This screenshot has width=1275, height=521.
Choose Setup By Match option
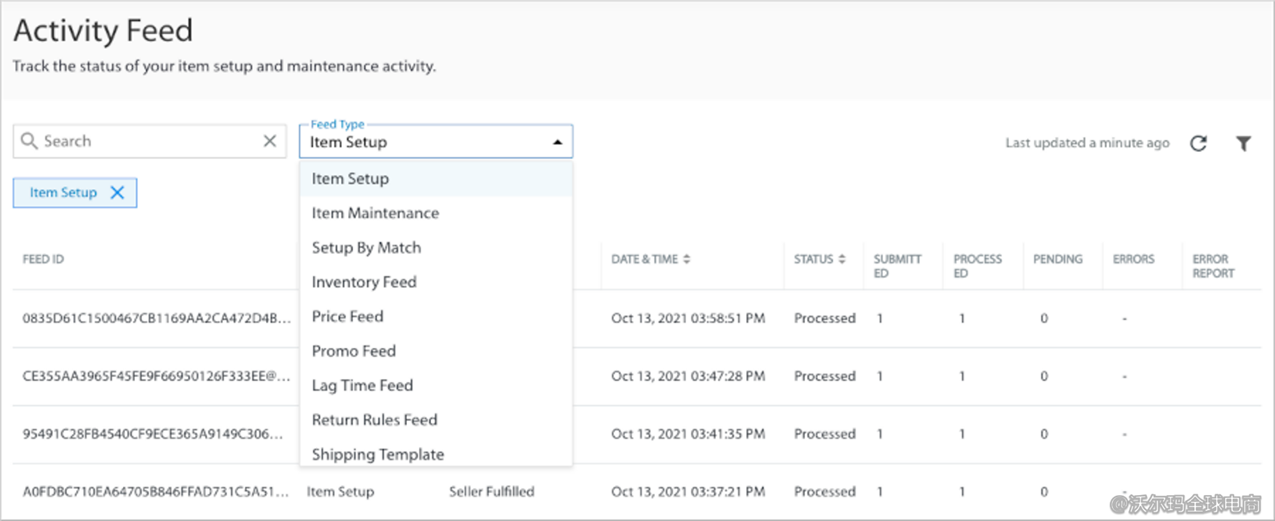click(x=366, y=248)
